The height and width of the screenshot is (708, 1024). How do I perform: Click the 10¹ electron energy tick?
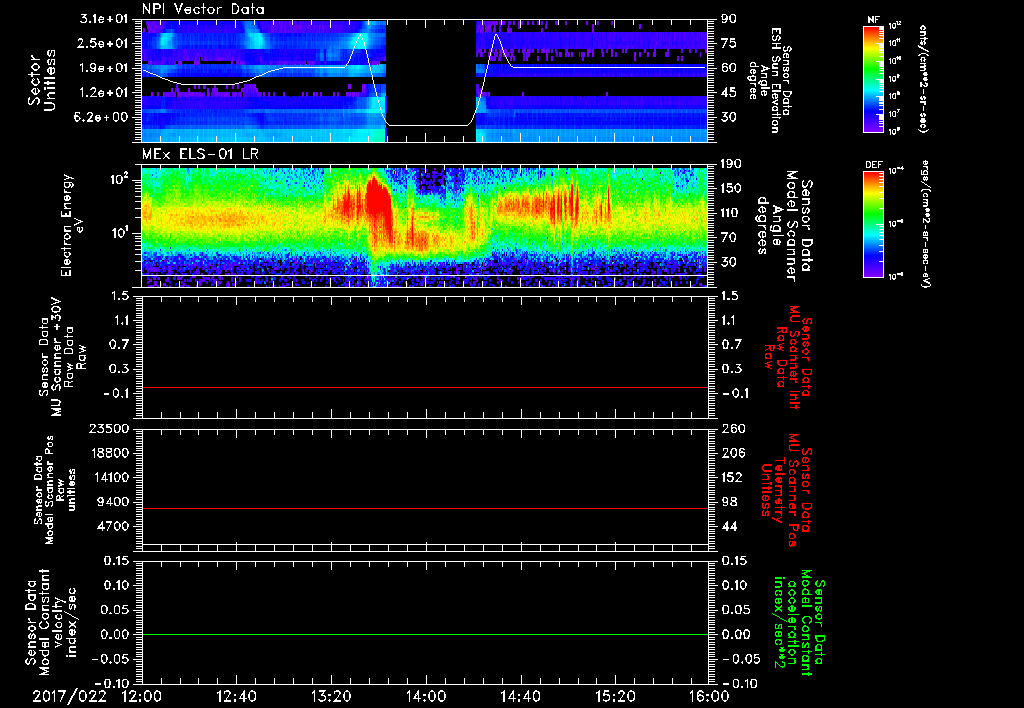tap(120, 233)
